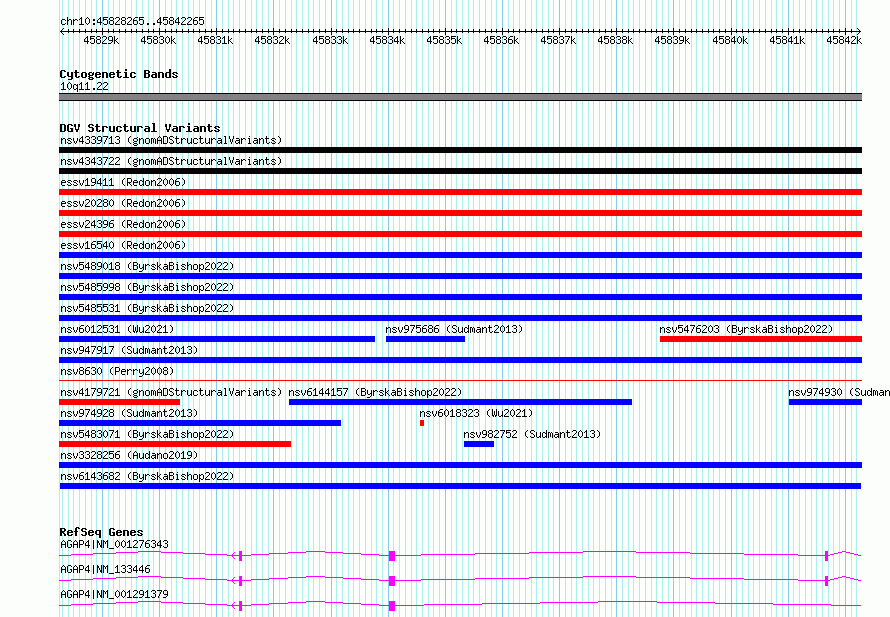890x617 pixels.
Task: Click the RefSeq Genes track title
Action: 101,532
